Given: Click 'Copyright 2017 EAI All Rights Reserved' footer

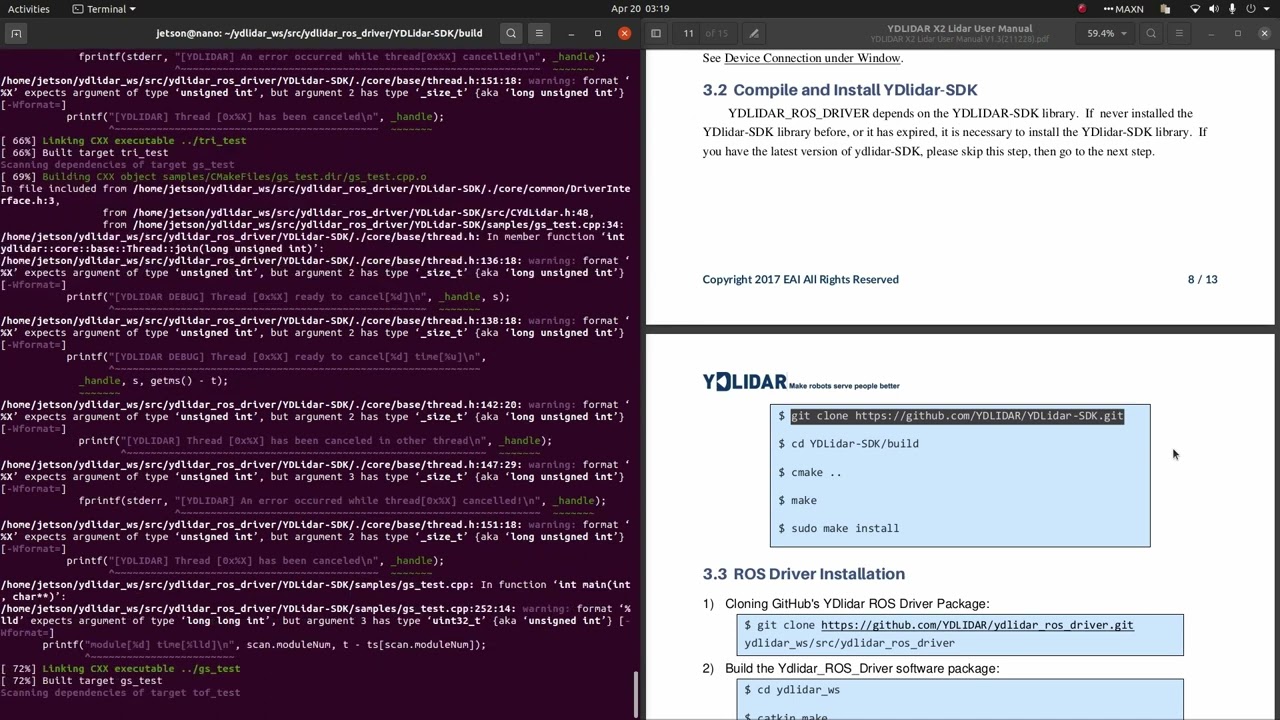Looking at the screenshot, I should click(x=800, y=279).
